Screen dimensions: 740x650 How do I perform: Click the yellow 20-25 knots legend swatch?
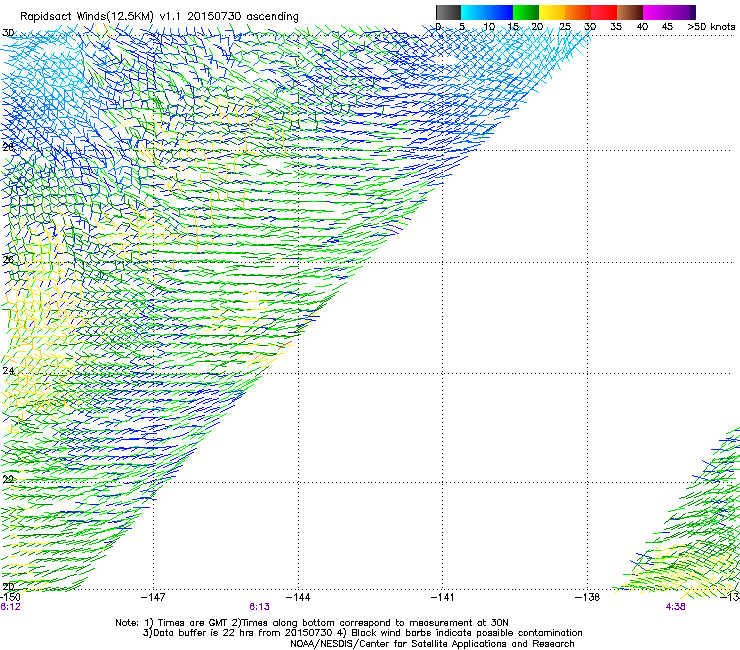pos(552,12)
